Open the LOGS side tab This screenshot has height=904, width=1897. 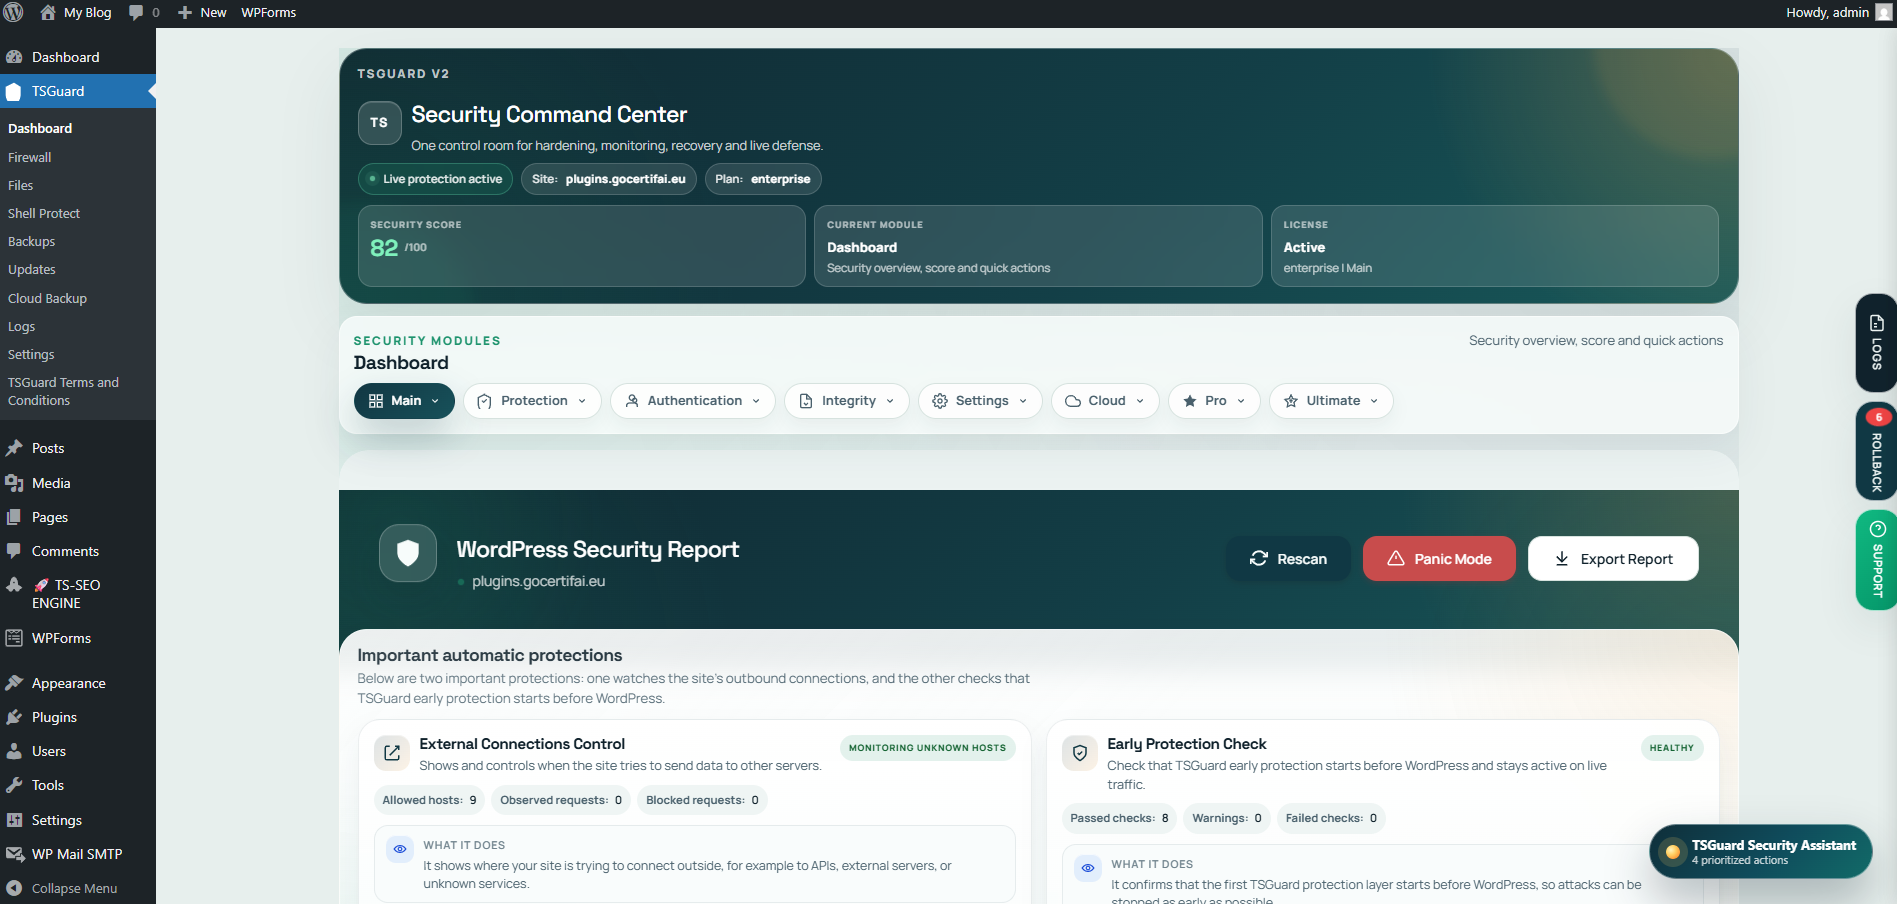(x=1876, y=343)
